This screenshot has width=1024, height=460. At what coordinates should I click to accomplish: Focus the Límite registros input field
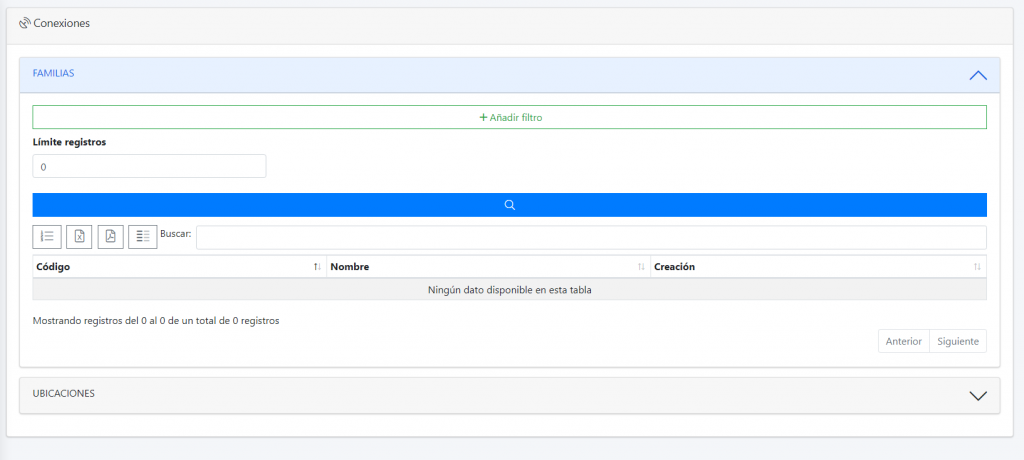tap(149, 166)
